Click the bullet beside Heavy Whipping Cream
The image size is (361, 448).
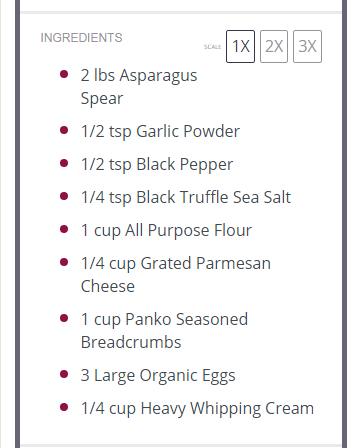[64, 407]
